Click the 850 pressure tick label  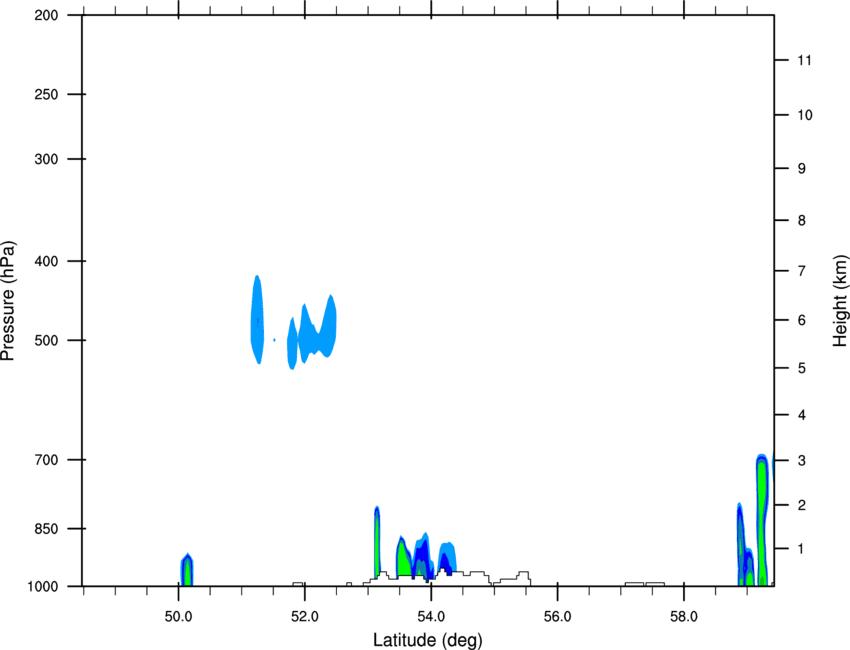(46, 529)
